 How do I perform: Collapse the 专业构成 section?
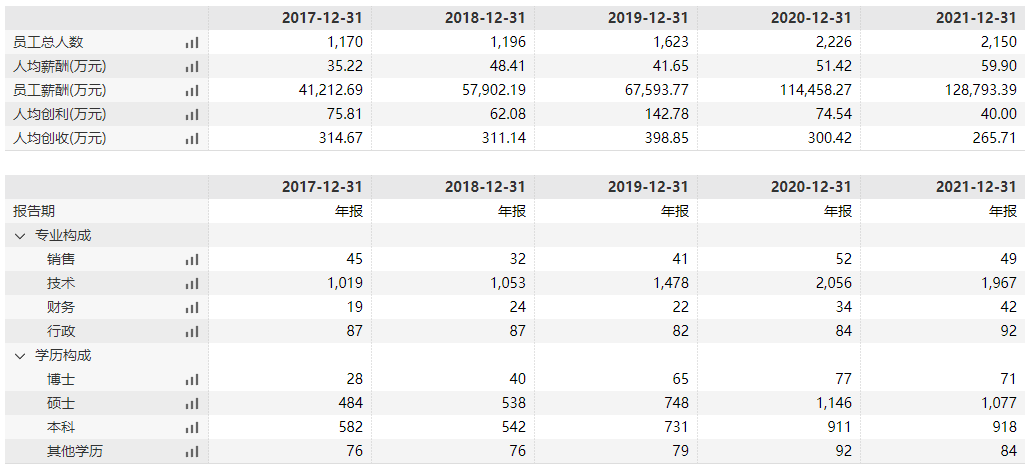[20, 235]
